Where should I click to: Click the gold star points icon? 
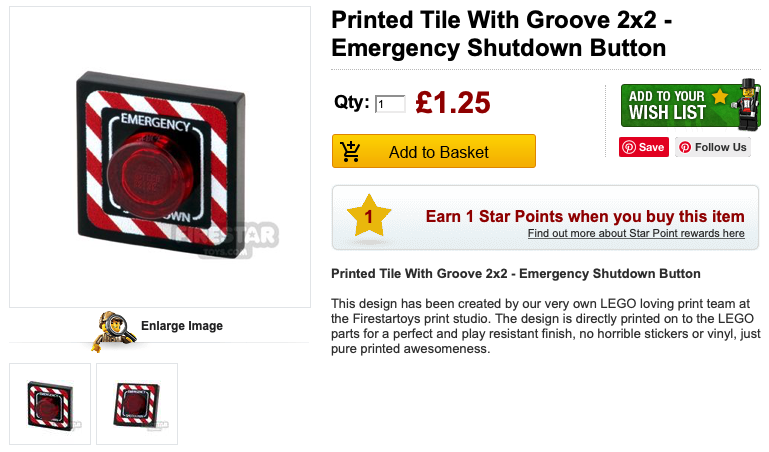click(369, 216)
